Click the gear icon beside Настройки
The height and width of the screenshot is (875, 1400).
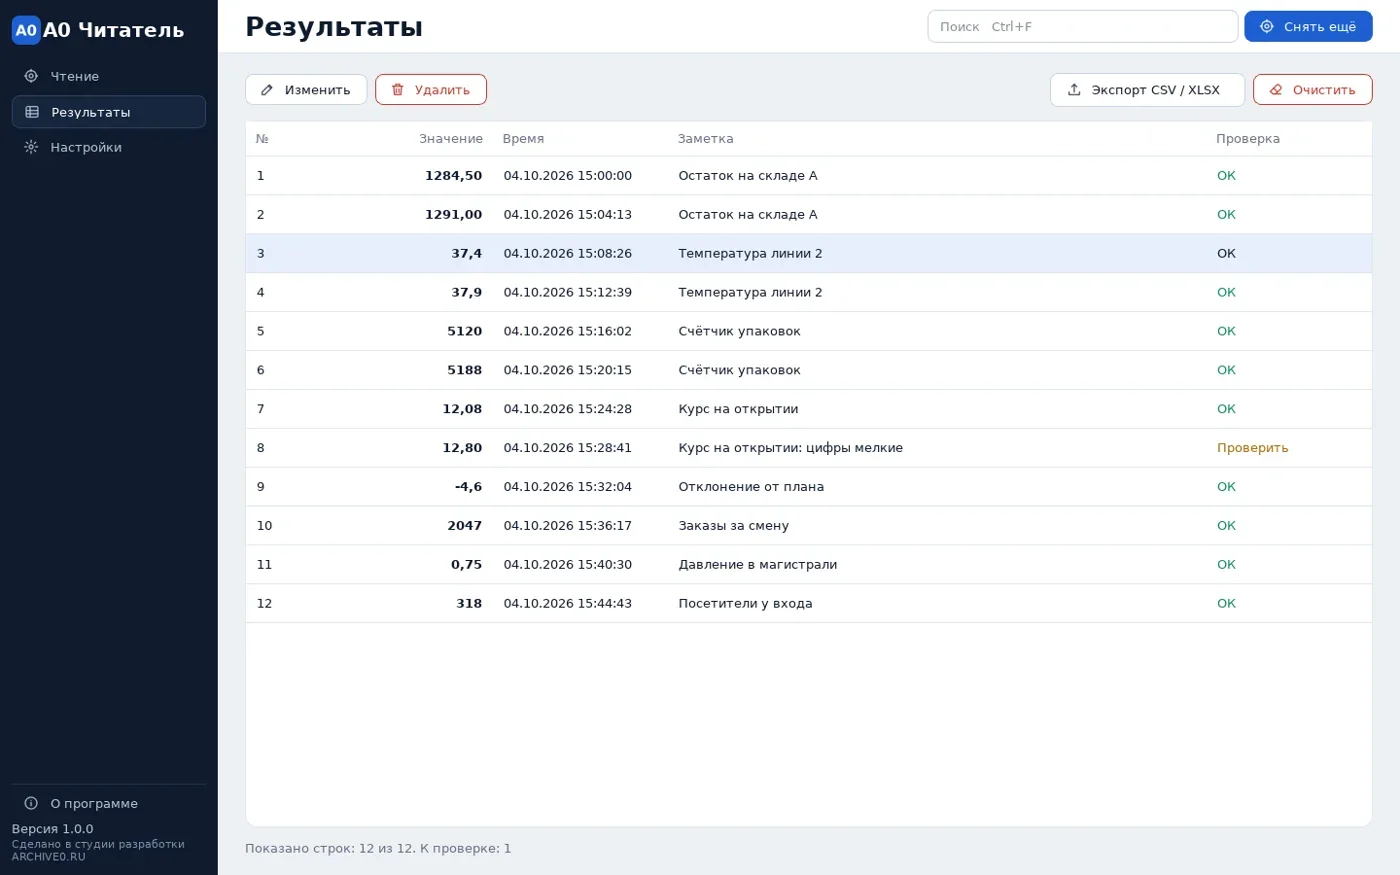[x=31, y=147]
